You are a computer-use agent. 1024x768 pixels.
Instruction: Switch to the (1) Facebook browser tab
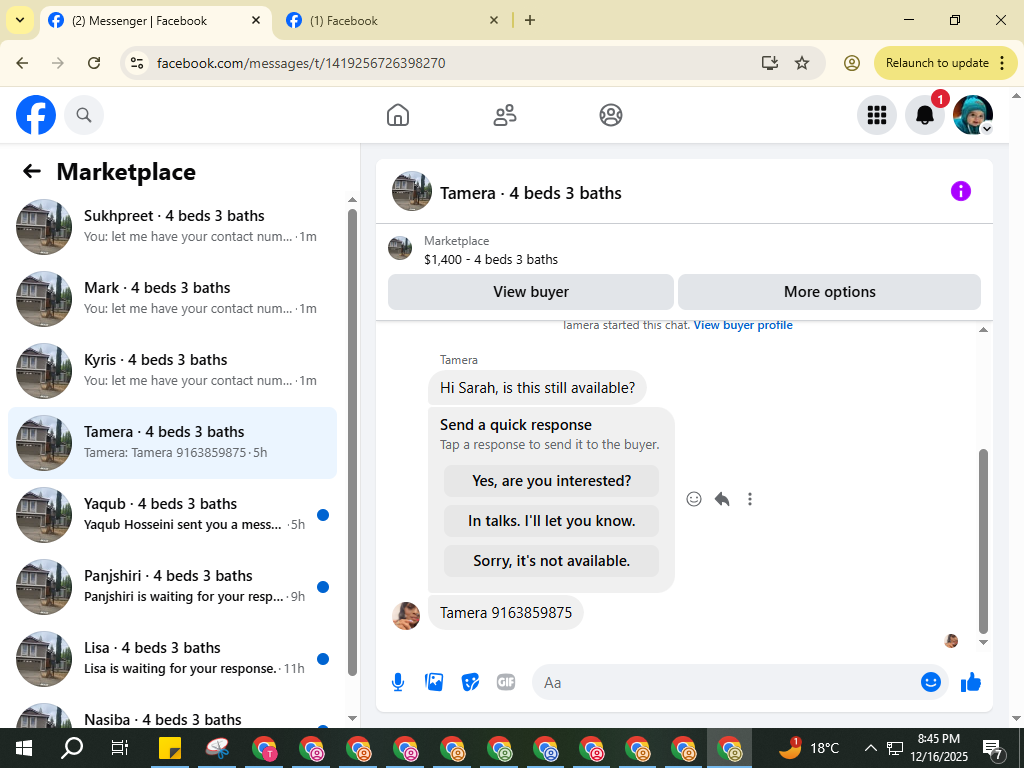(x=394, y=21)
